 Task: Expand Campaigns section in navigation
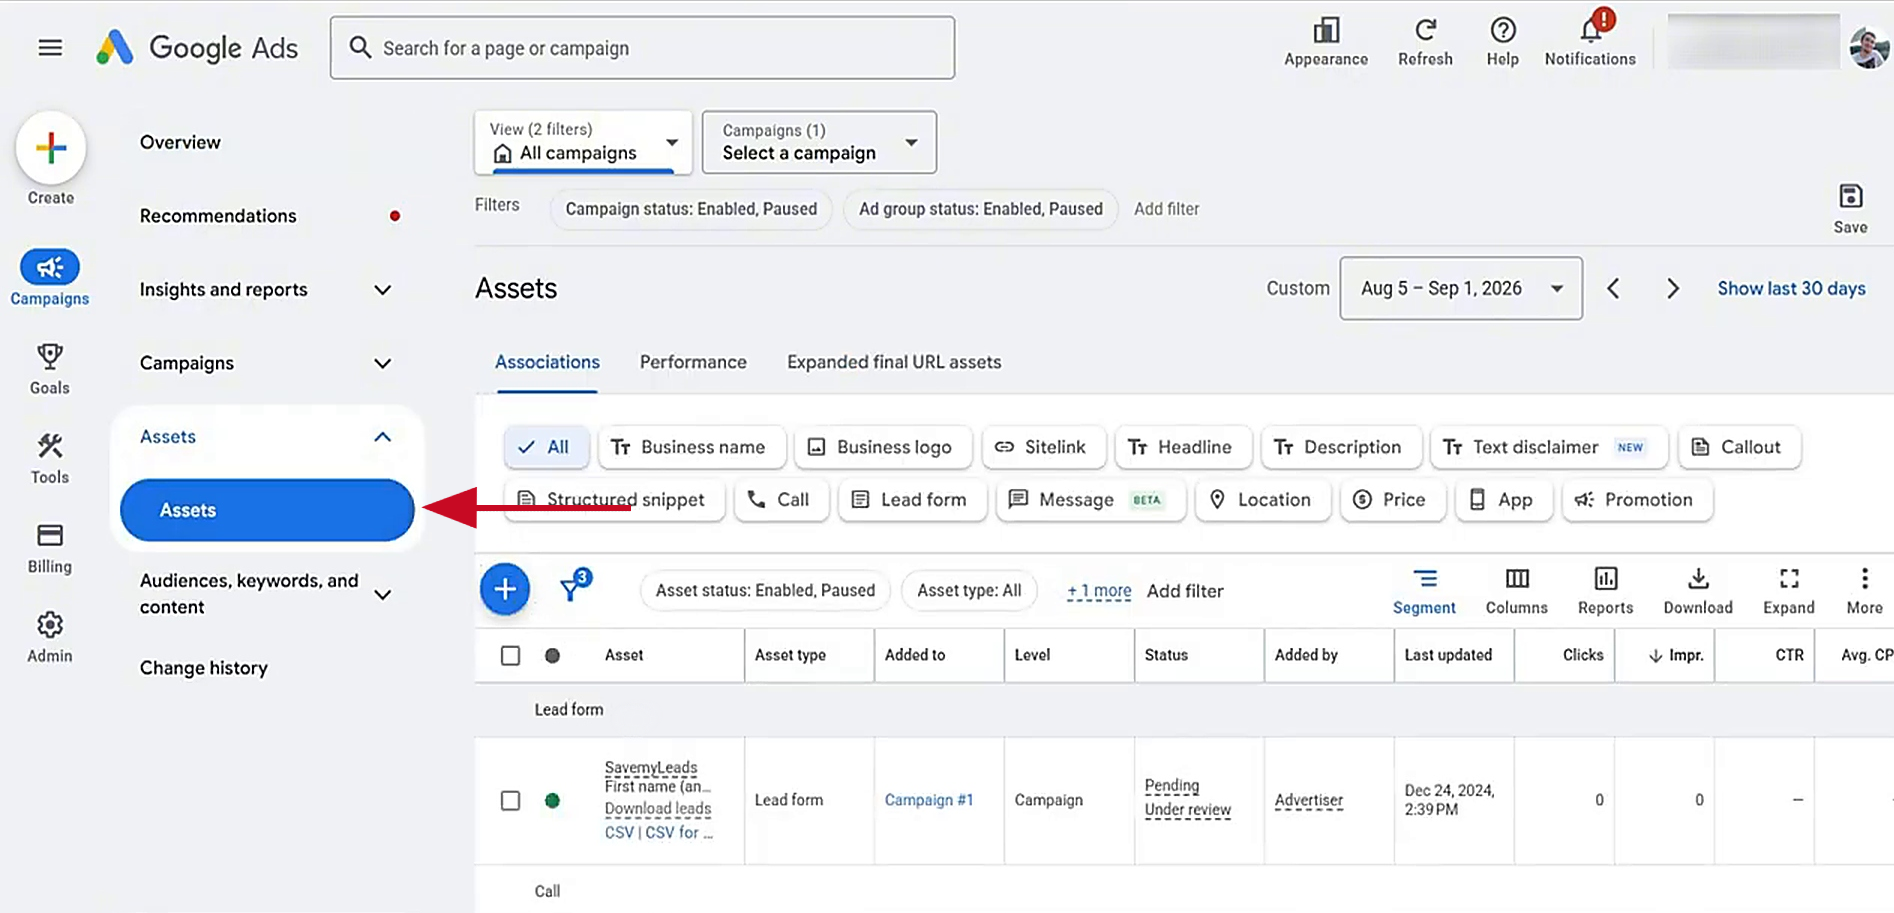(382, 363)
